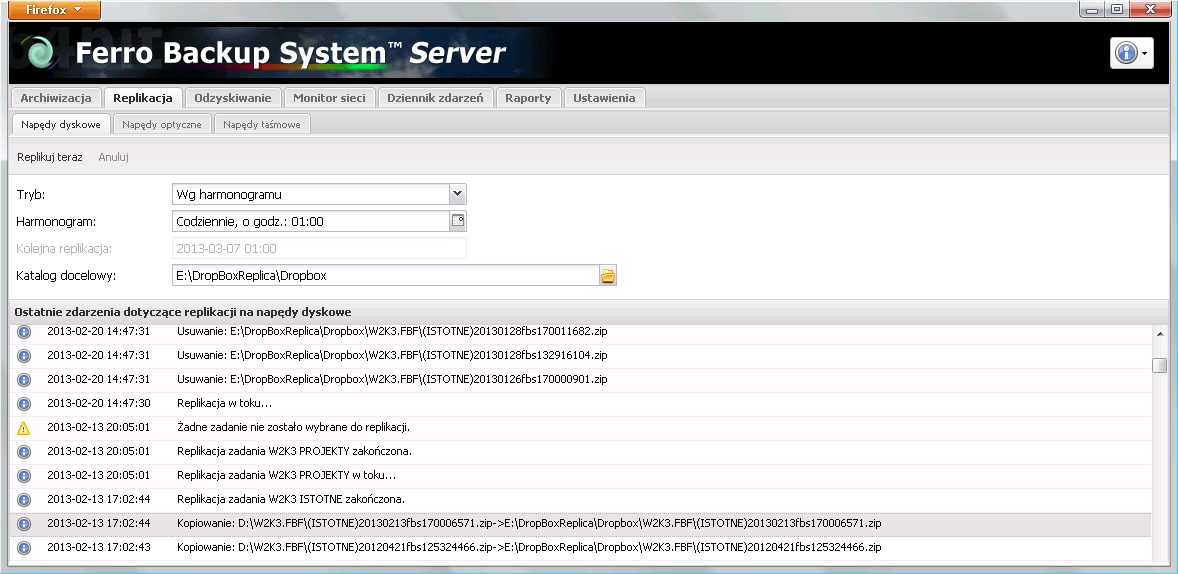Click the Katalog docelowy path field

pyautogui.click(x=385, y=276)
